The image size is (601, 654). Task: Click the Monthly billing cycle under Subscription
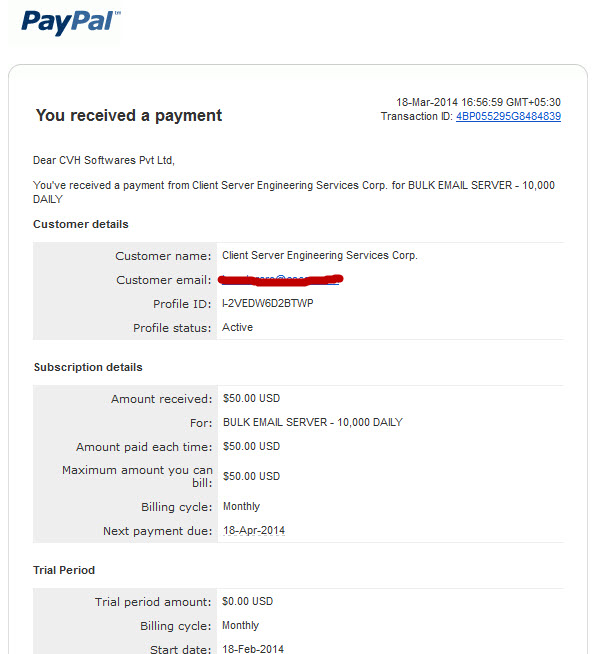pos(241,506)
